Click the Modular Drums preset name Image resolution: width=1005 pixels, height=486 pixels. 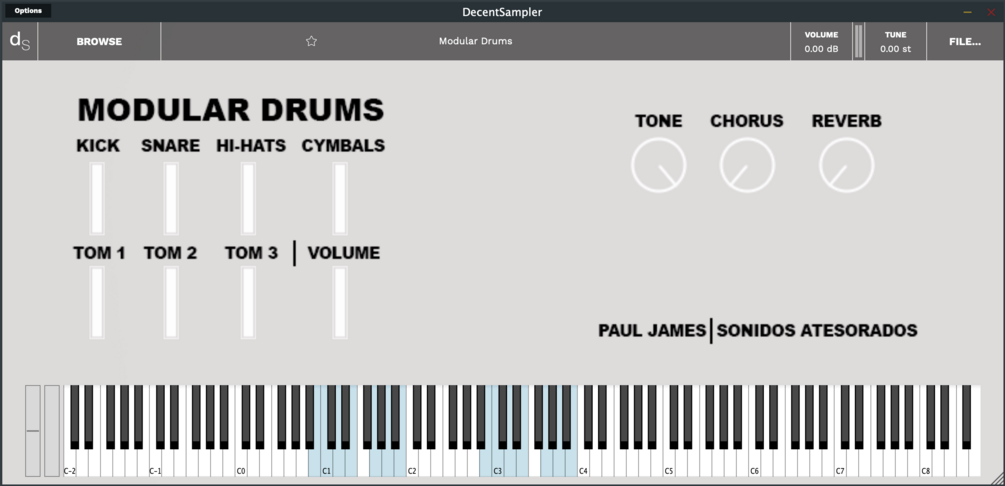click(x=476, y=41)
